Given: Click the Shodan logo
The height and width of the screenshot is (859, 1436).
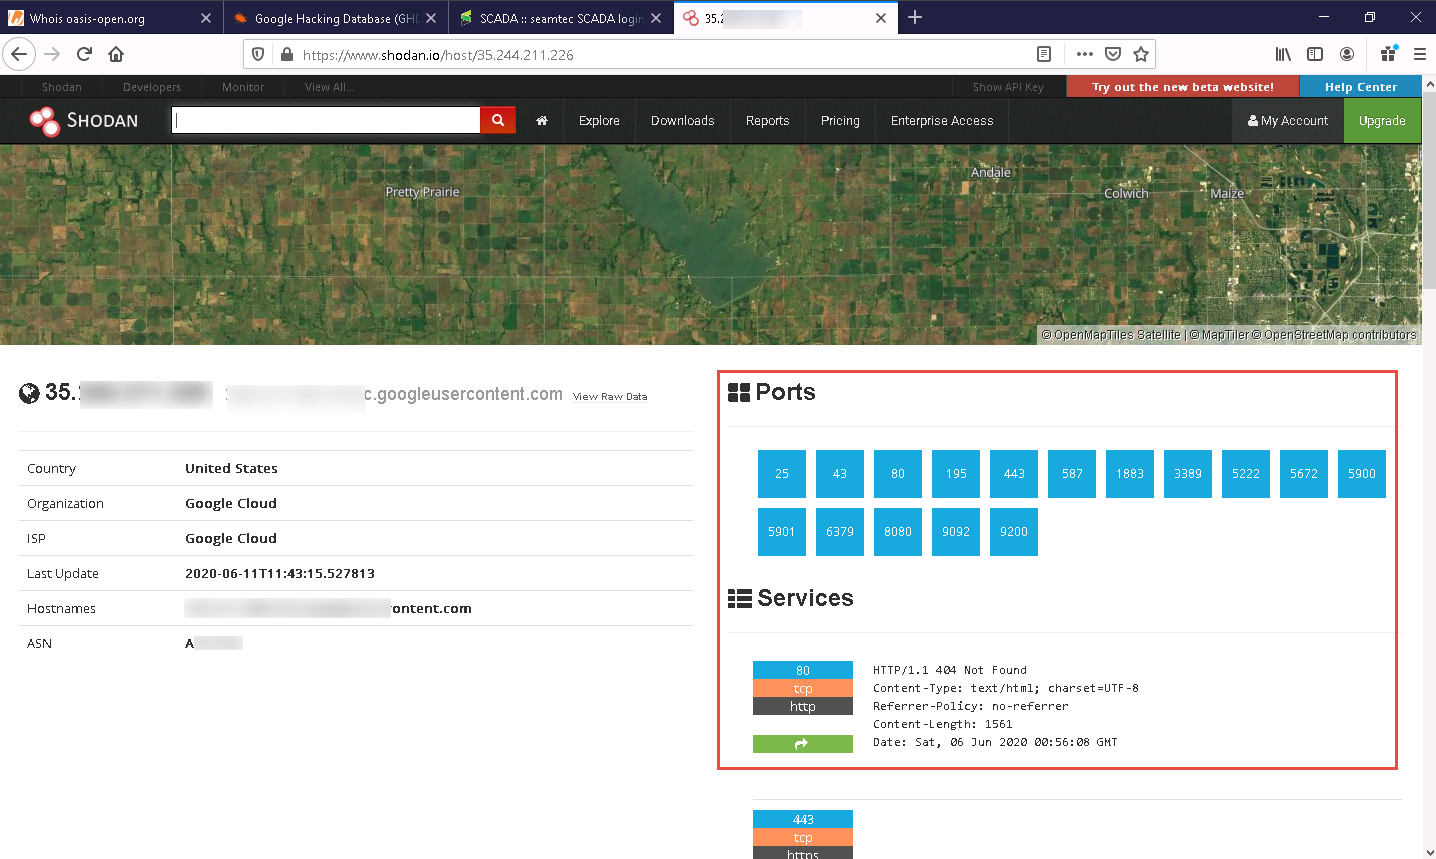Looking at the screenshot, I should (x=84, y=121).
